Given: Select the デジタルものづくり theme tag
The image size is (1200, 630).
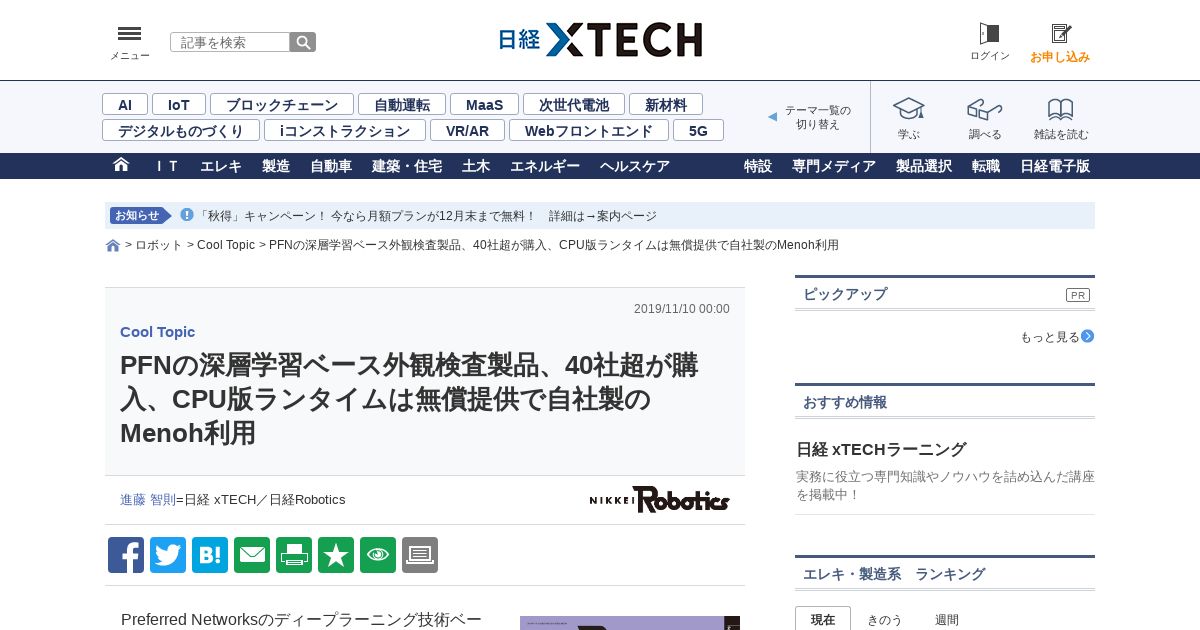Looking at the screenshot, I should click(x=181, y=130).
